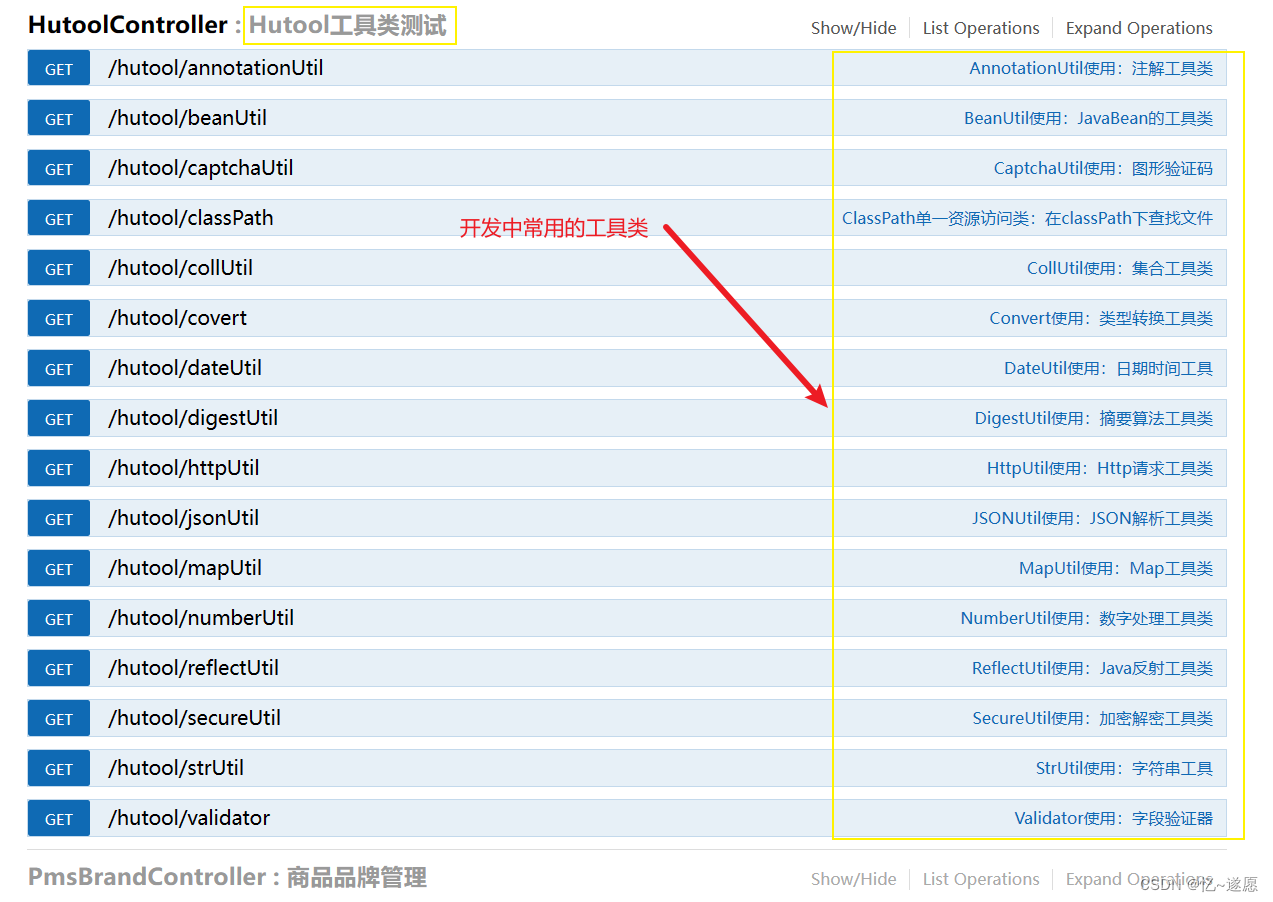Open the /hutool/covert endpoint path
The image size is (1273, 902).
(177, 318)
